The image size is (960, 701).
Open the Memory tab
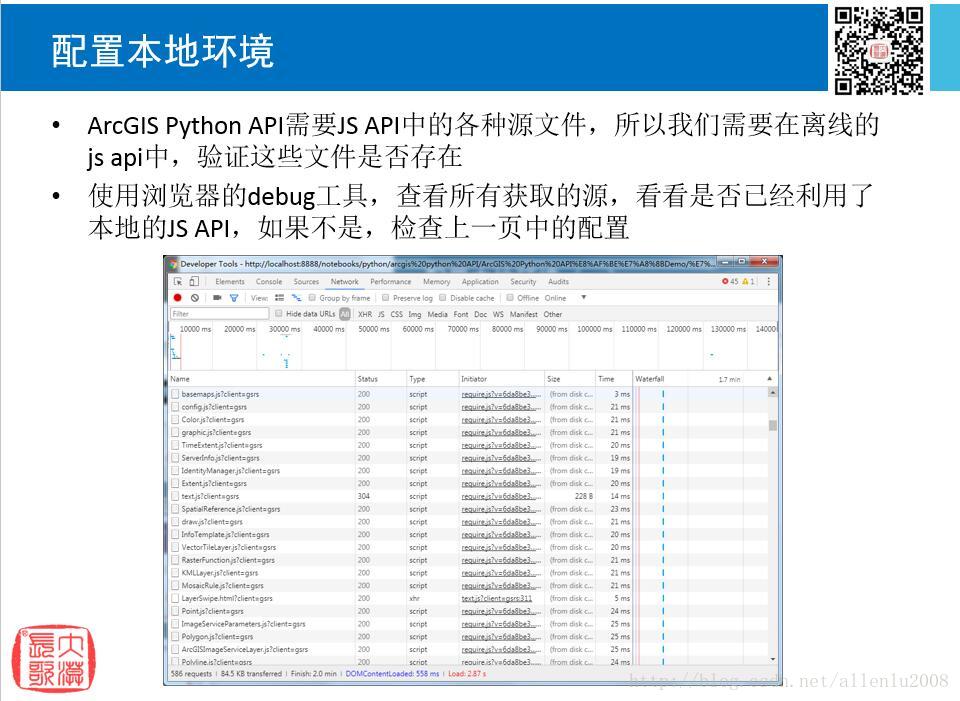[437, 282]
